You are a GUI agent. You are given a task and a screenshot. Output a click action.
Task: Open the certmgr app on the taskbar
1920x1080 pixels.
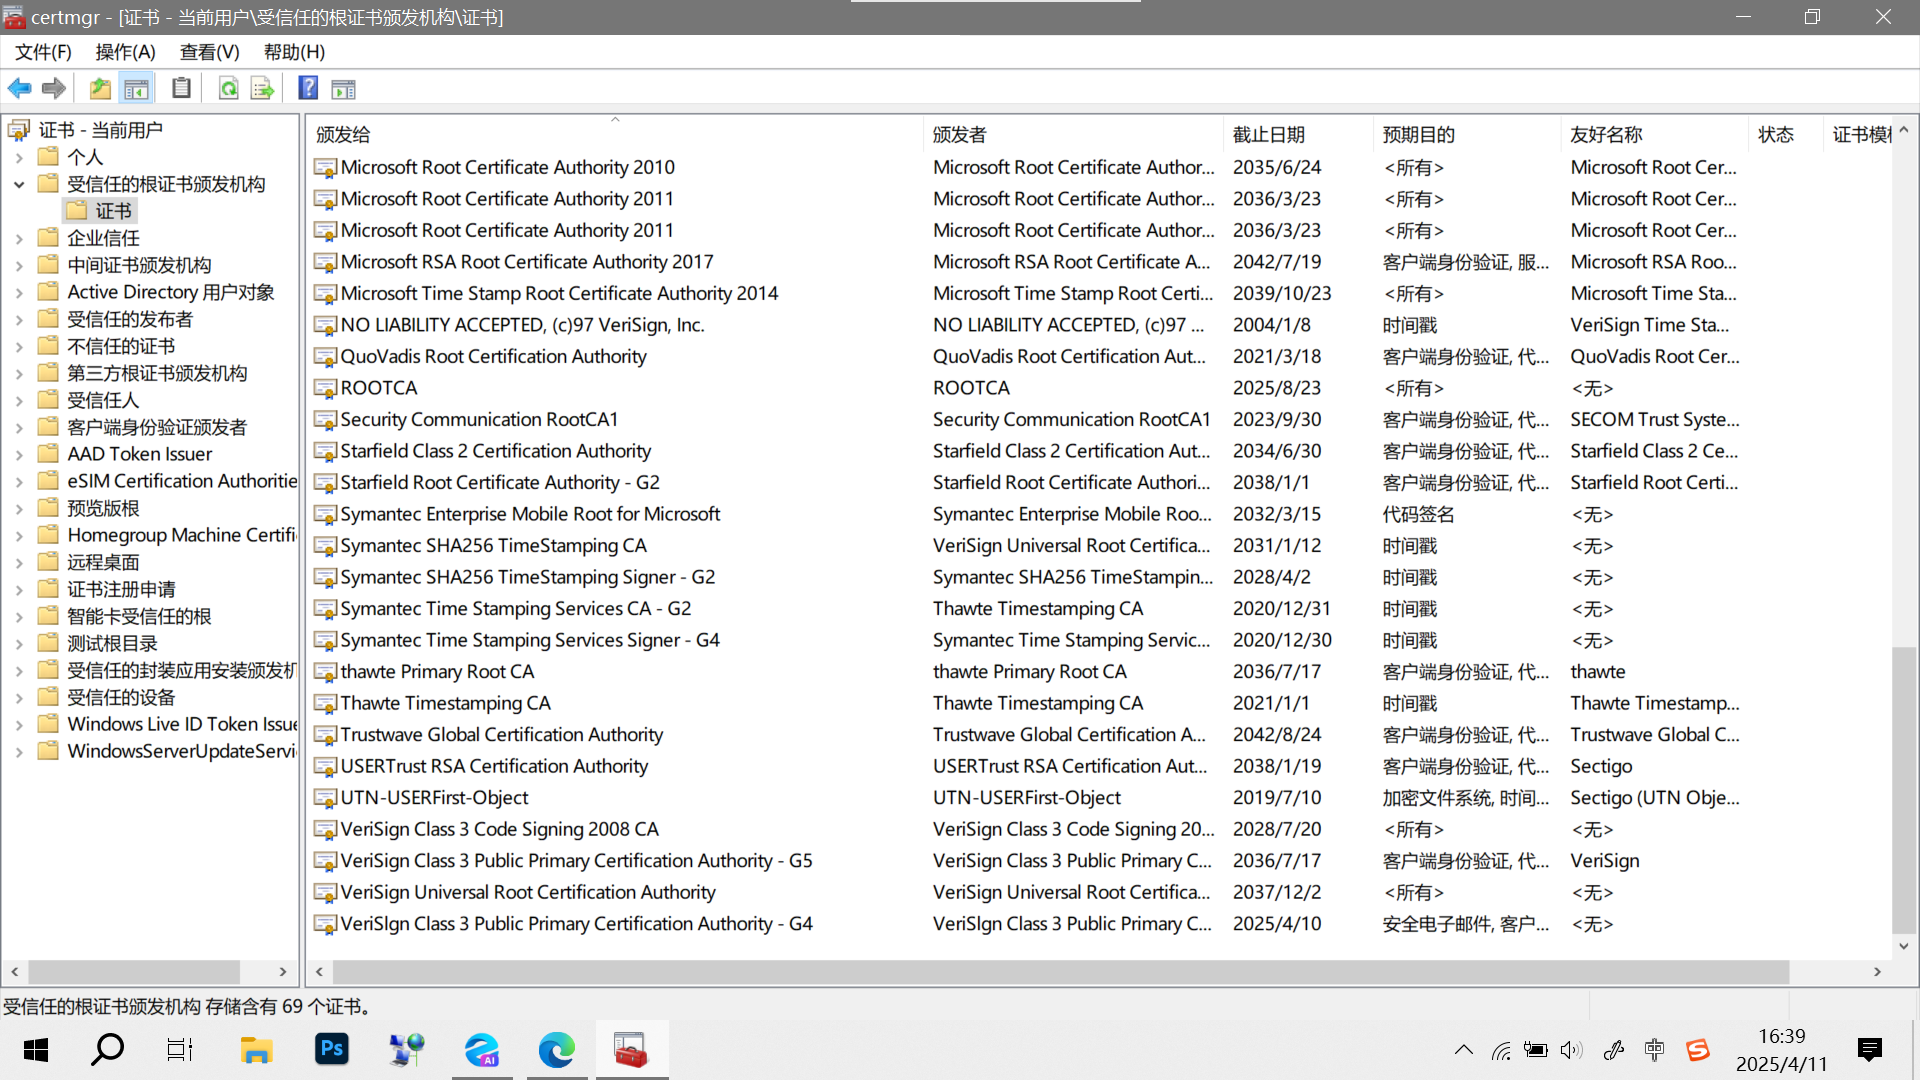coord(631,1050)
